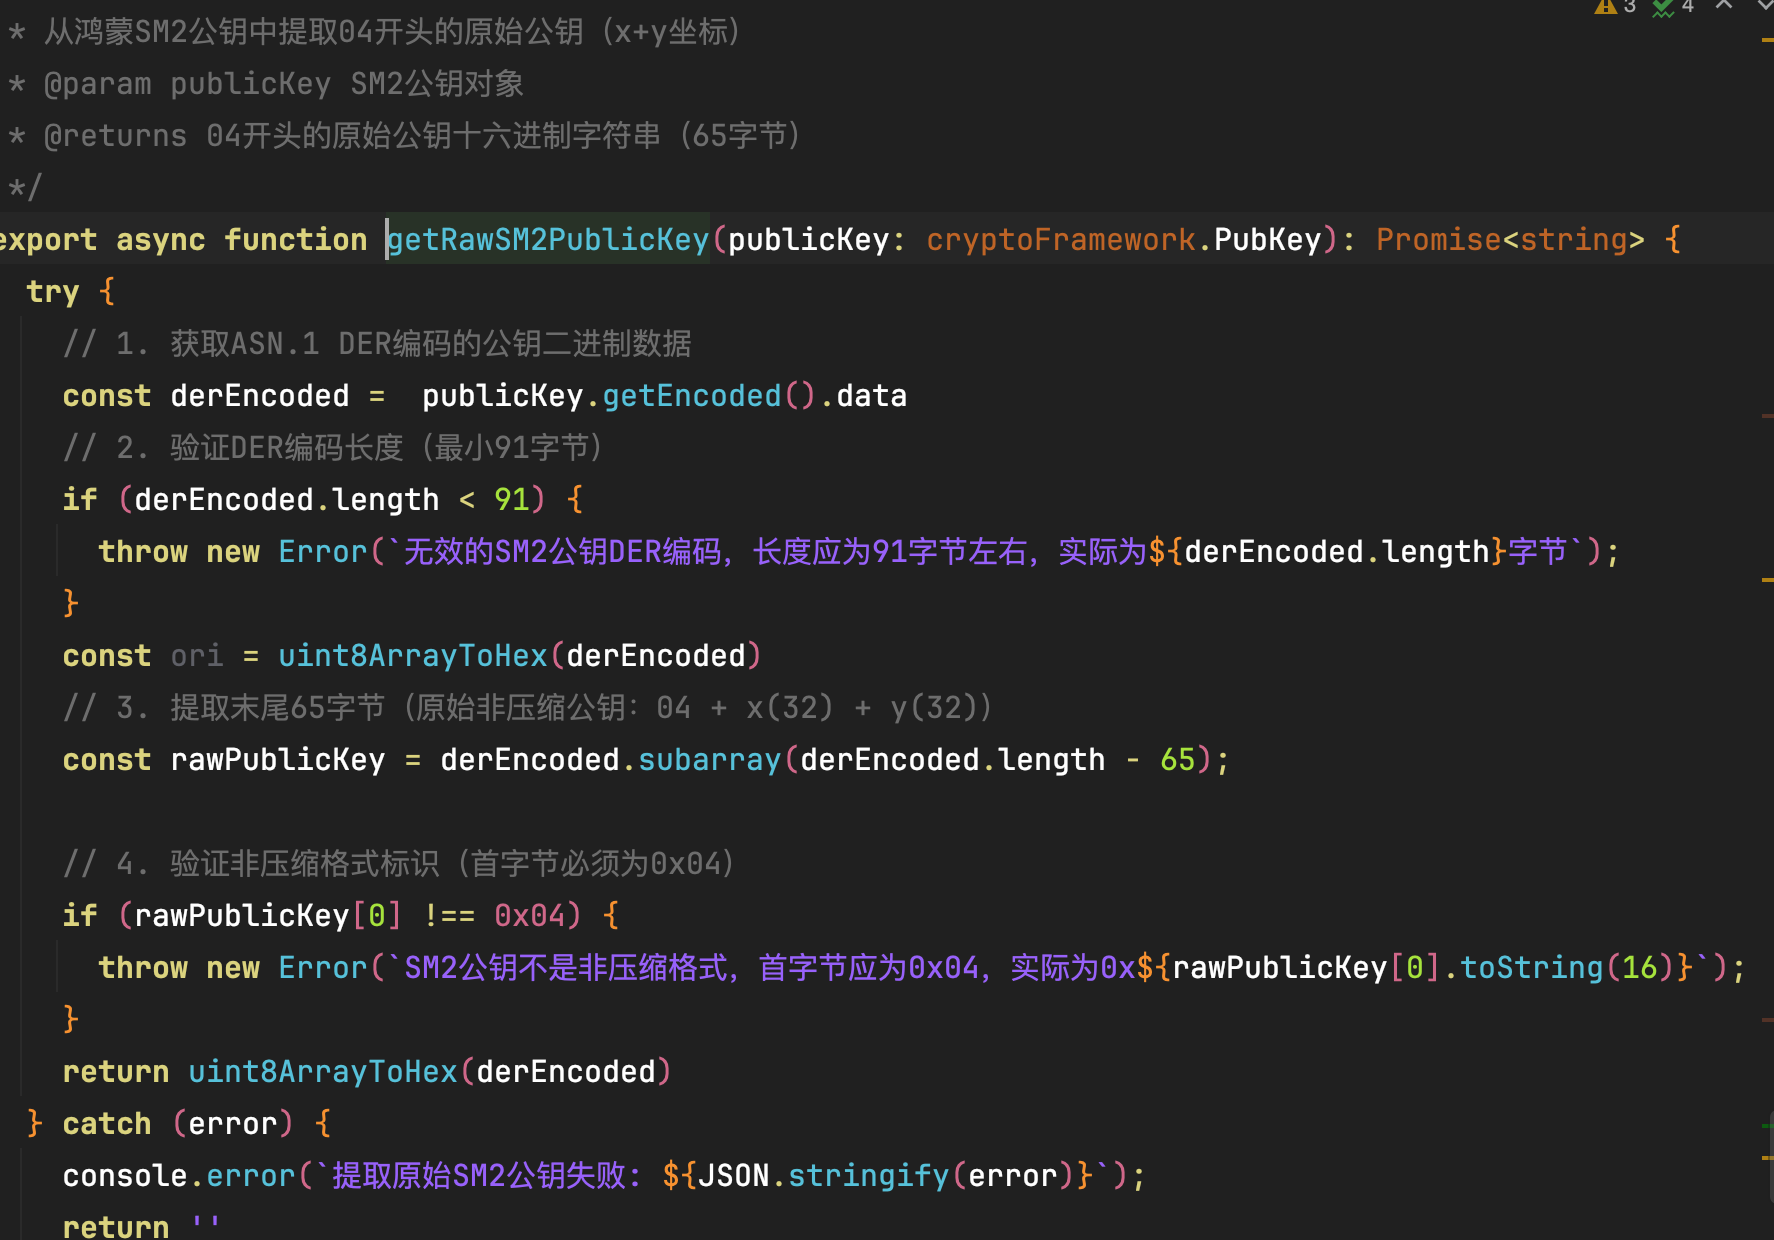Click the console identifier
This screenshot has width=1774, height=1240.
coord(125,1175)
